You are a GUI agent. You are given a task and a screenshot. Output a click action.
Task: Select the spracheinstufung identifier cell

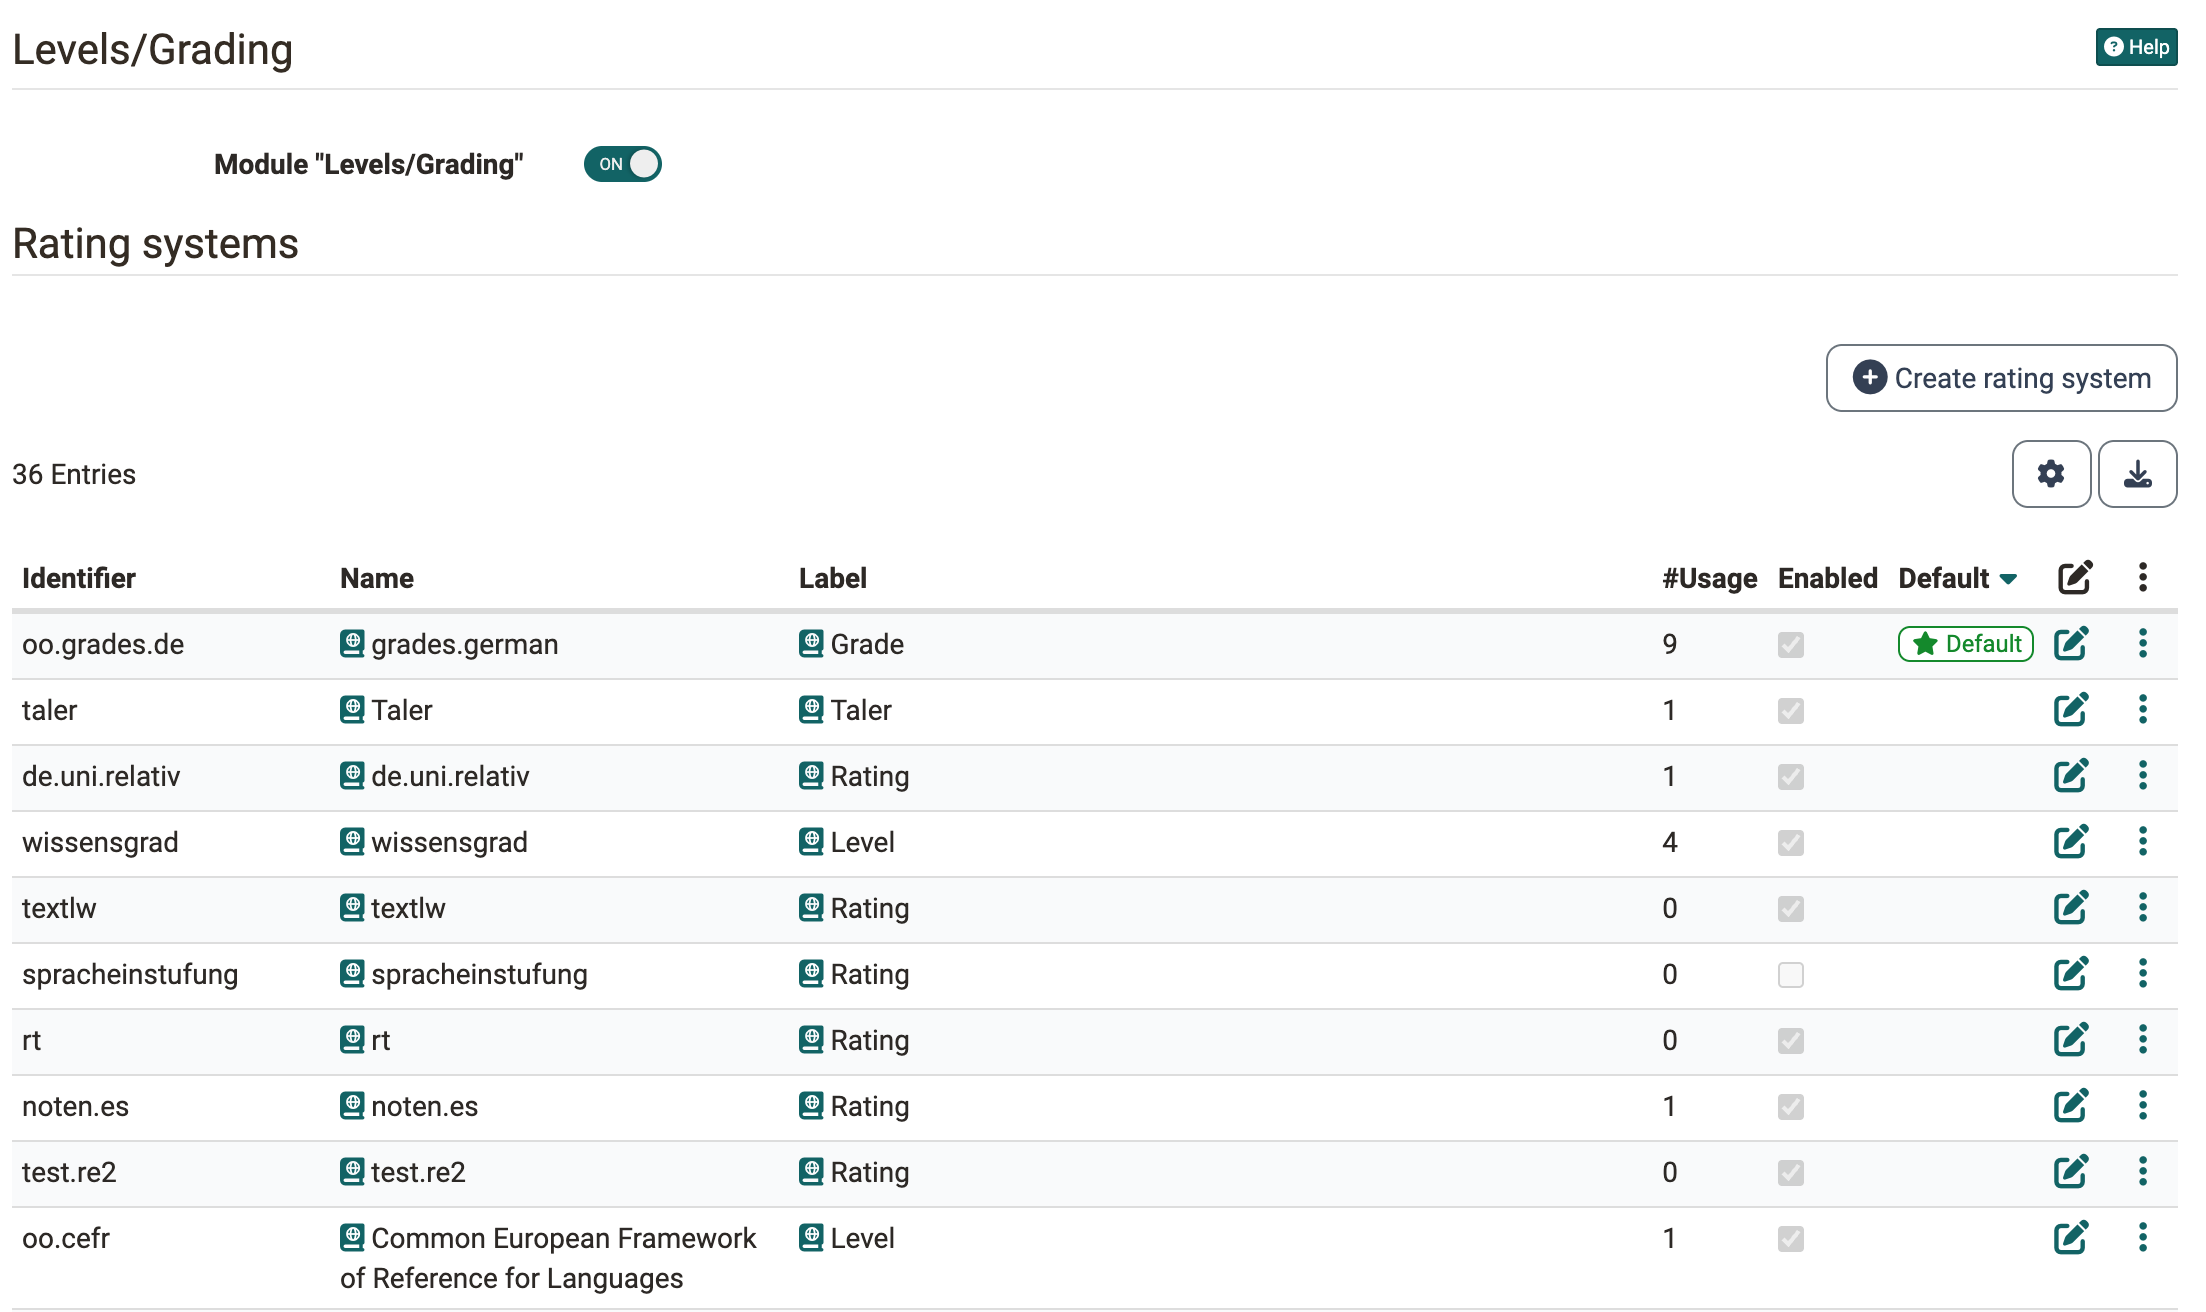coord(130,974)
